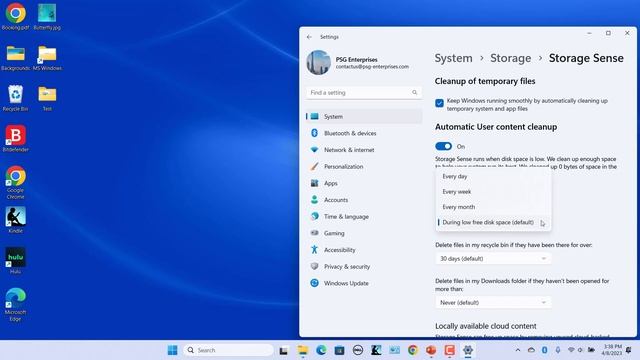Open Chrome from the taskbar
This screenshot has width=640, height=360.
[x=413, y=350]
